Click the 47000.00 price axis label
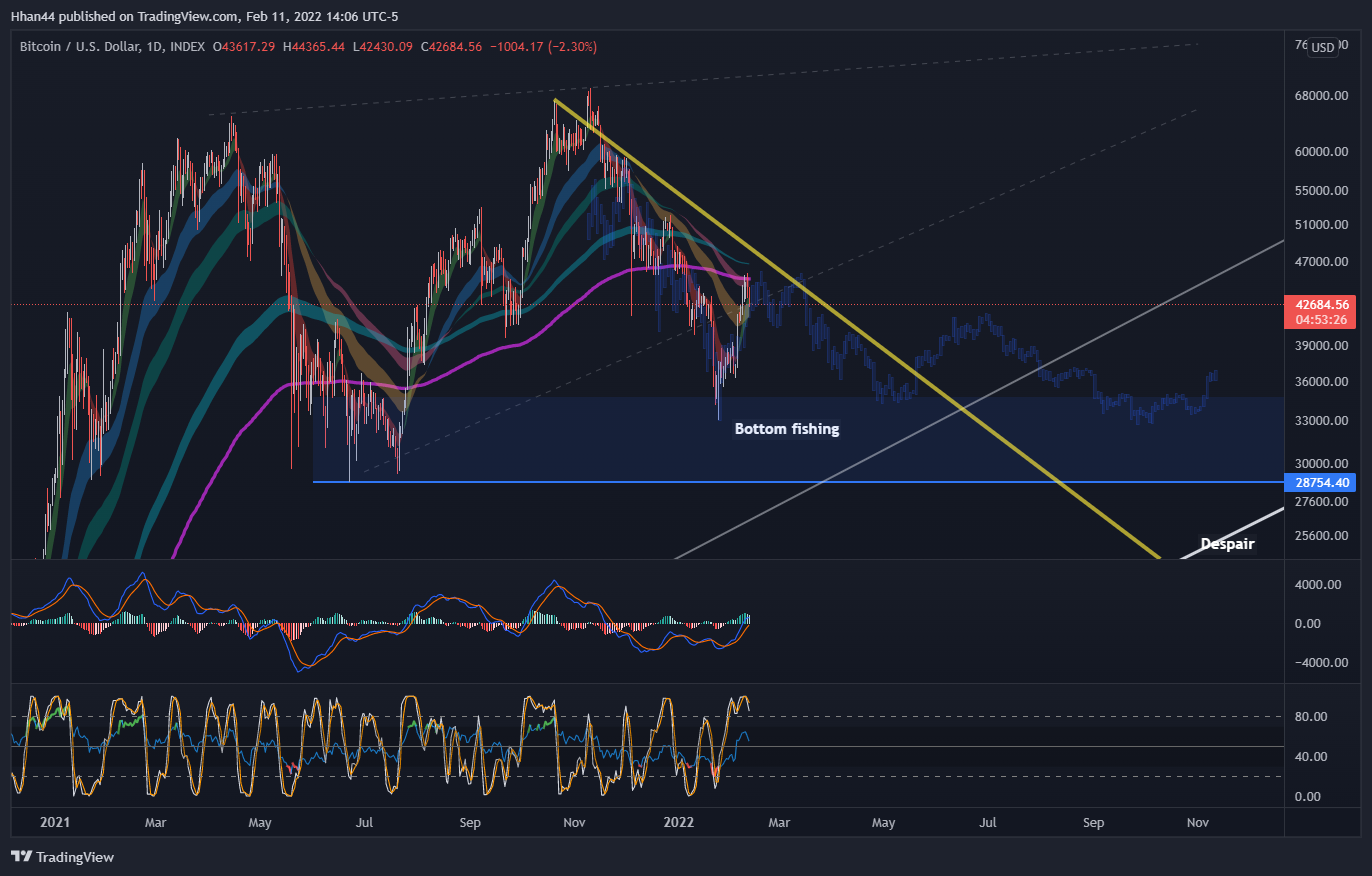Screen dimensions: 1372x876 tap(1320, 262)
